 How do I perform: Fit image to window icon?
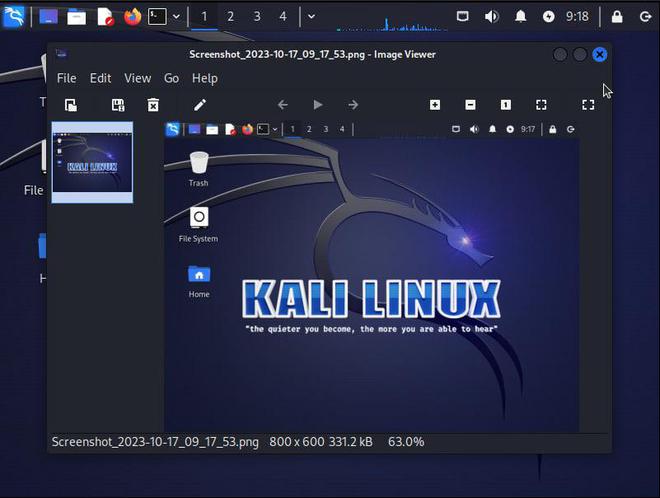[541, 105]
